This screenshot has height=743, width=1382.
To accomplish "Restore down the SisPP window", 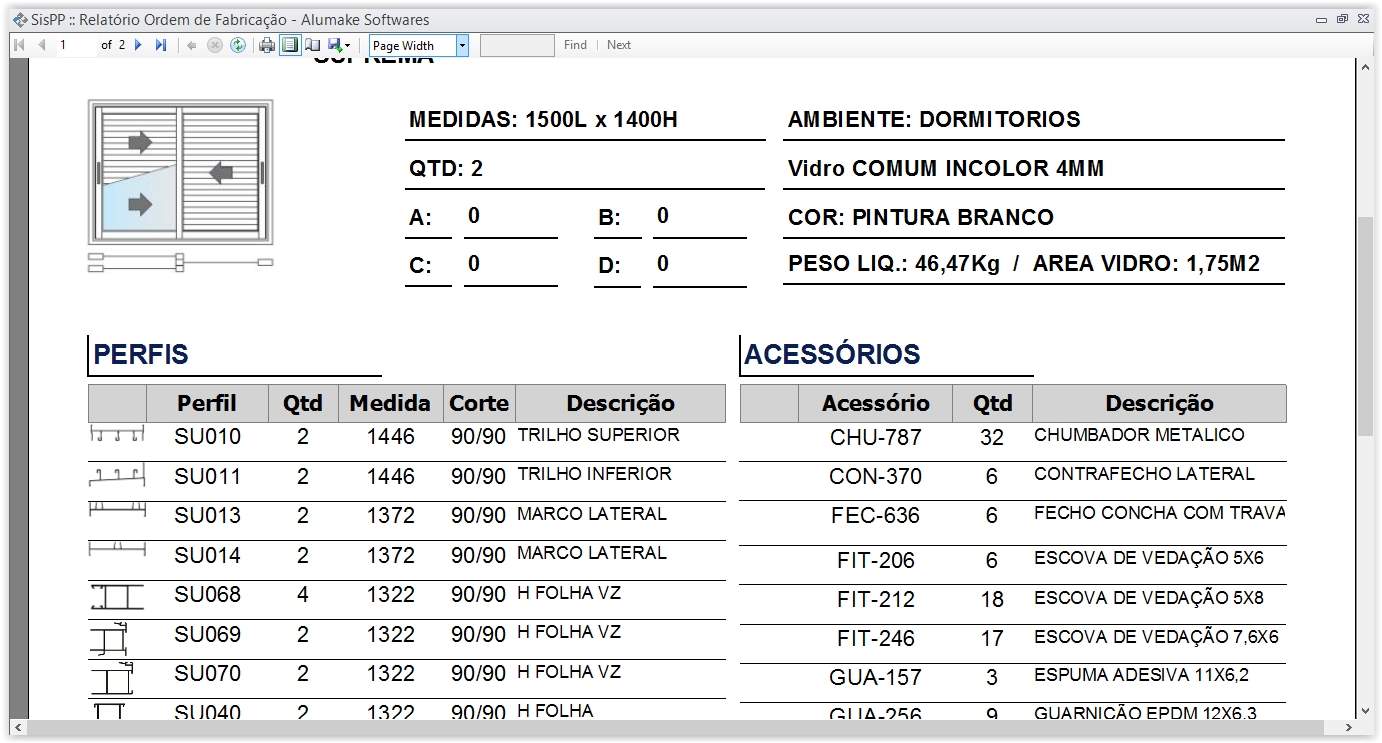I will 1342,19.
